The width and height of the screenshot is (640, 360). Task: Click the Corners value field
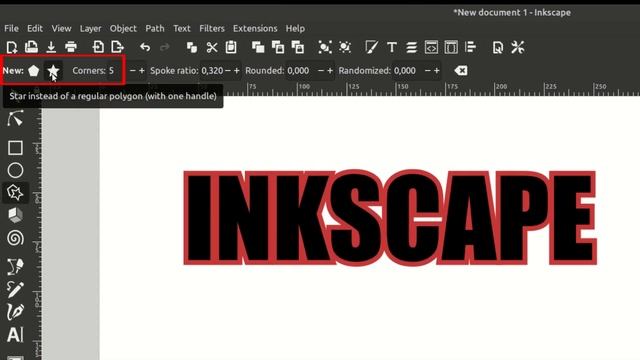click(x=116, y=71)
